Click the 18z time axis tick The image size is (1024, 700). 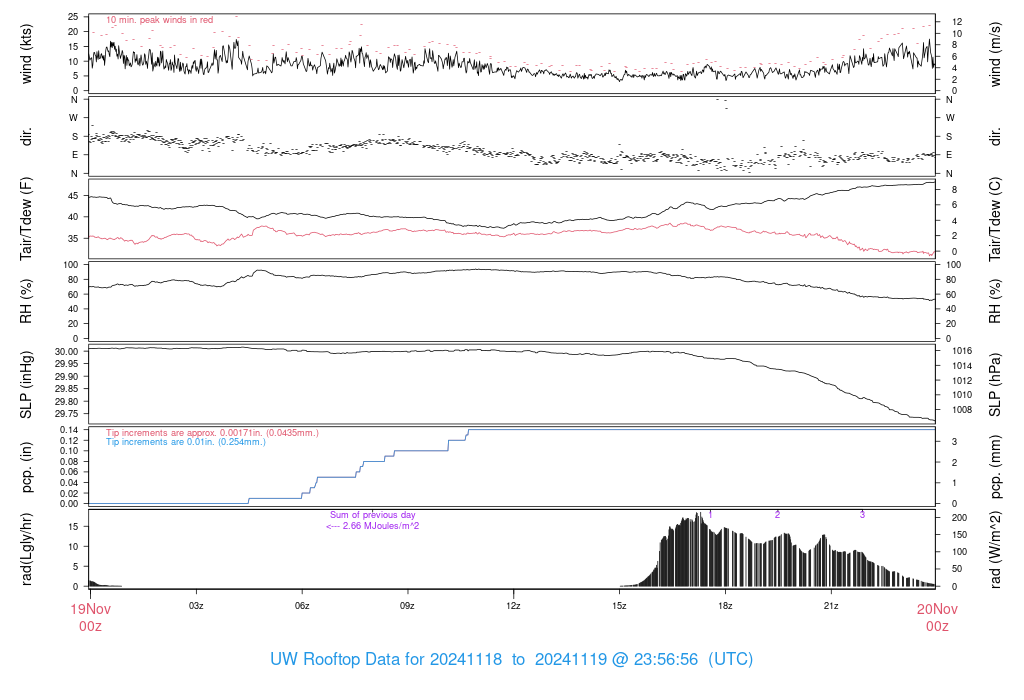(x=725, y=606)
